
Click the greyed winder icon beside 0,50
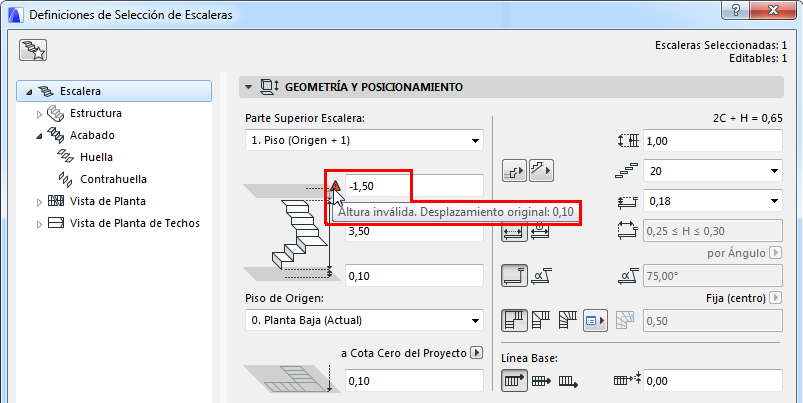coord(625,321)
